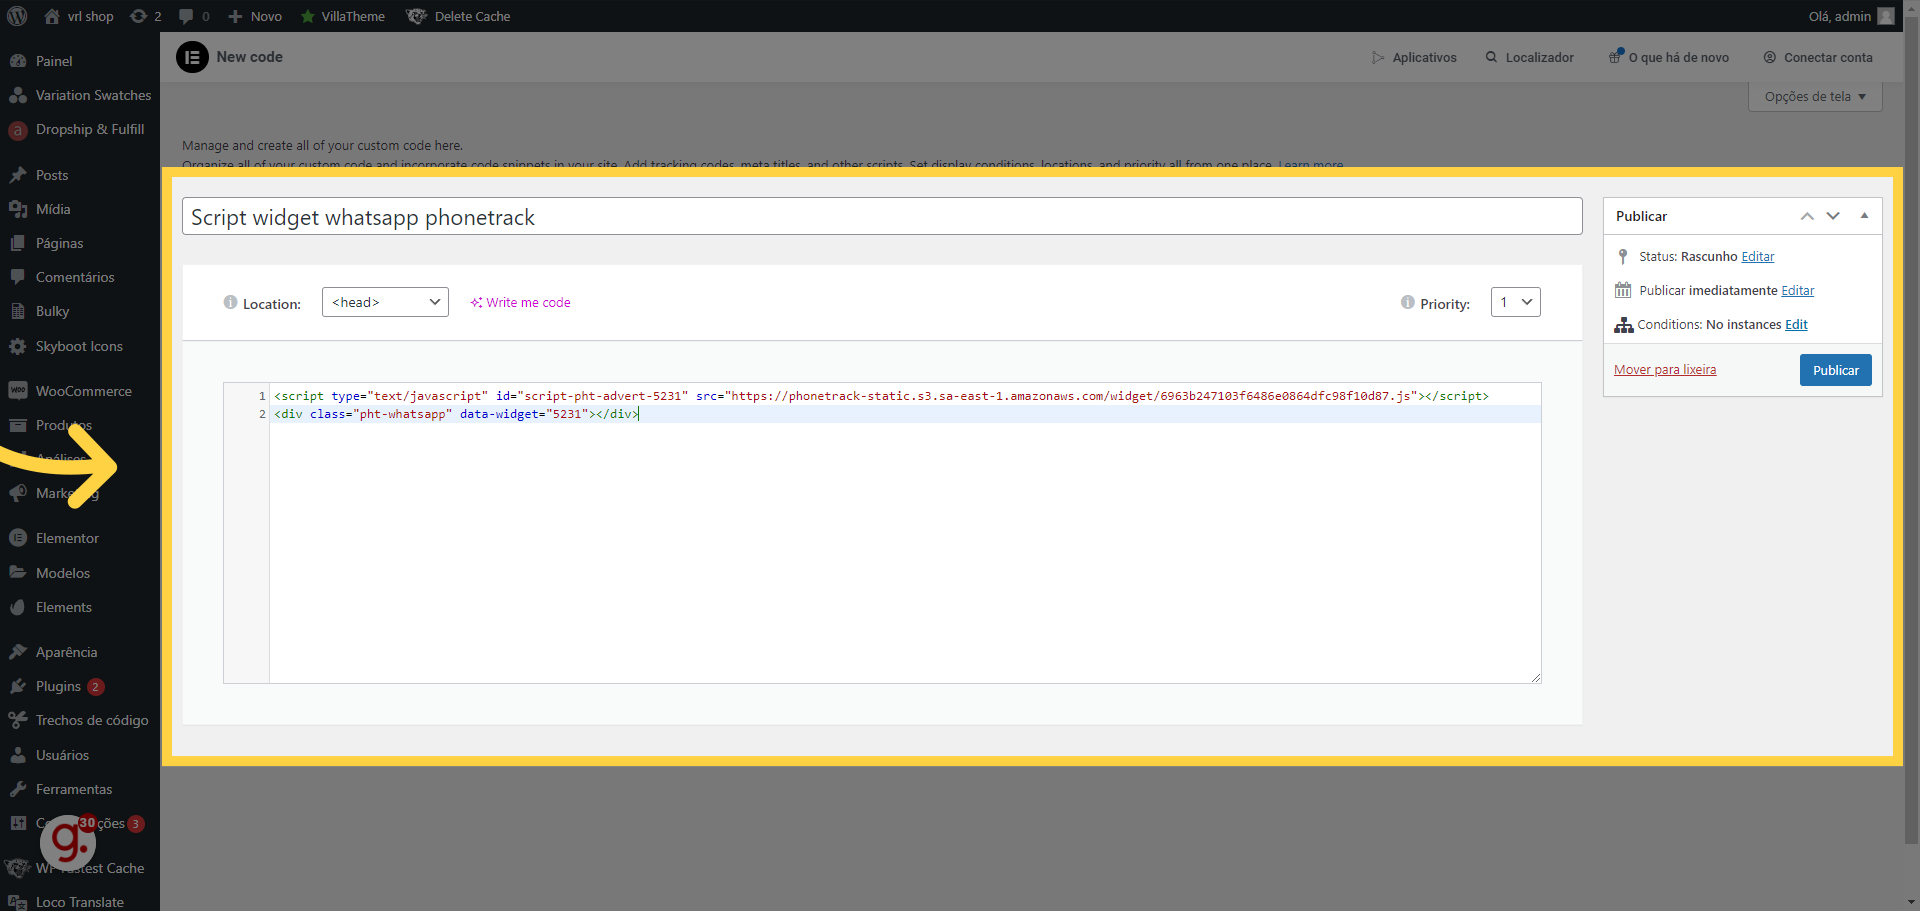Expand Opções de tela
The width and height of the screenshot is (1920, 911).
pos(1815,96)
